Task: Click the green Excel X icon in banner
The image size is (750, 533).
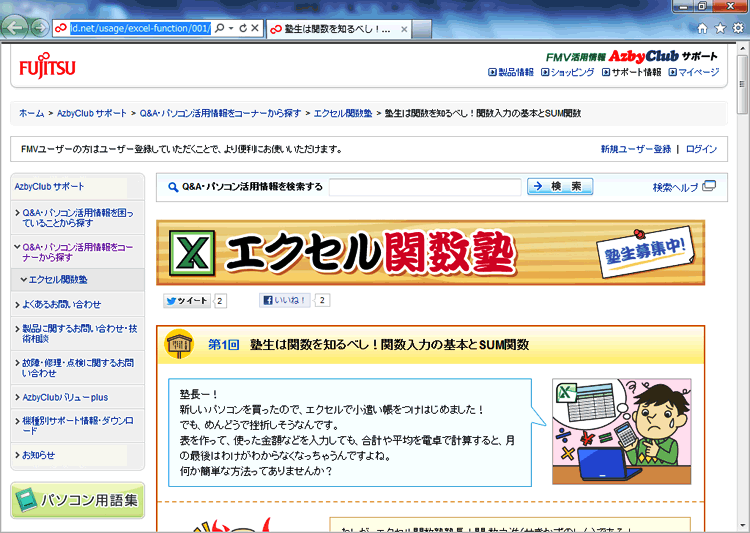Action: [x=192, y=253]
